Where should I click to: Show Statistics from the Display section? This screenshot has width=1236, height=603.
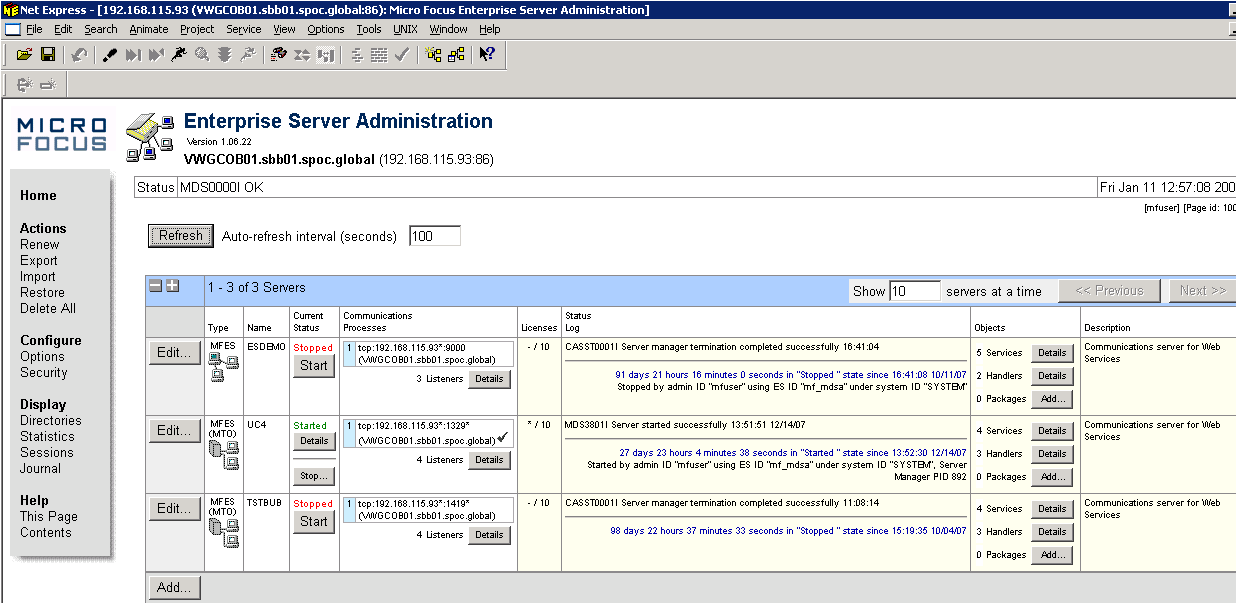click(x=47, y=436)
